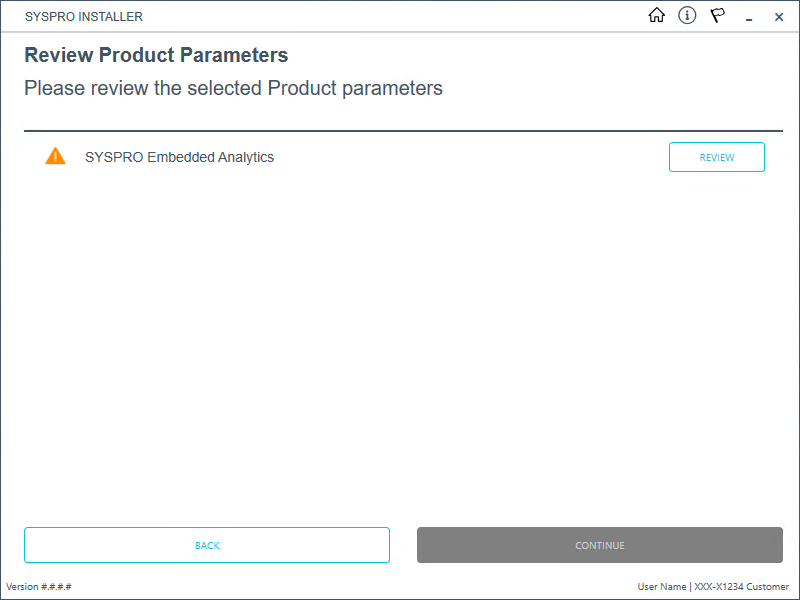Viewport: 800px width, 600px height.
Task: Close the SYSPRO Installer window
Action: [x=779, y=17]
